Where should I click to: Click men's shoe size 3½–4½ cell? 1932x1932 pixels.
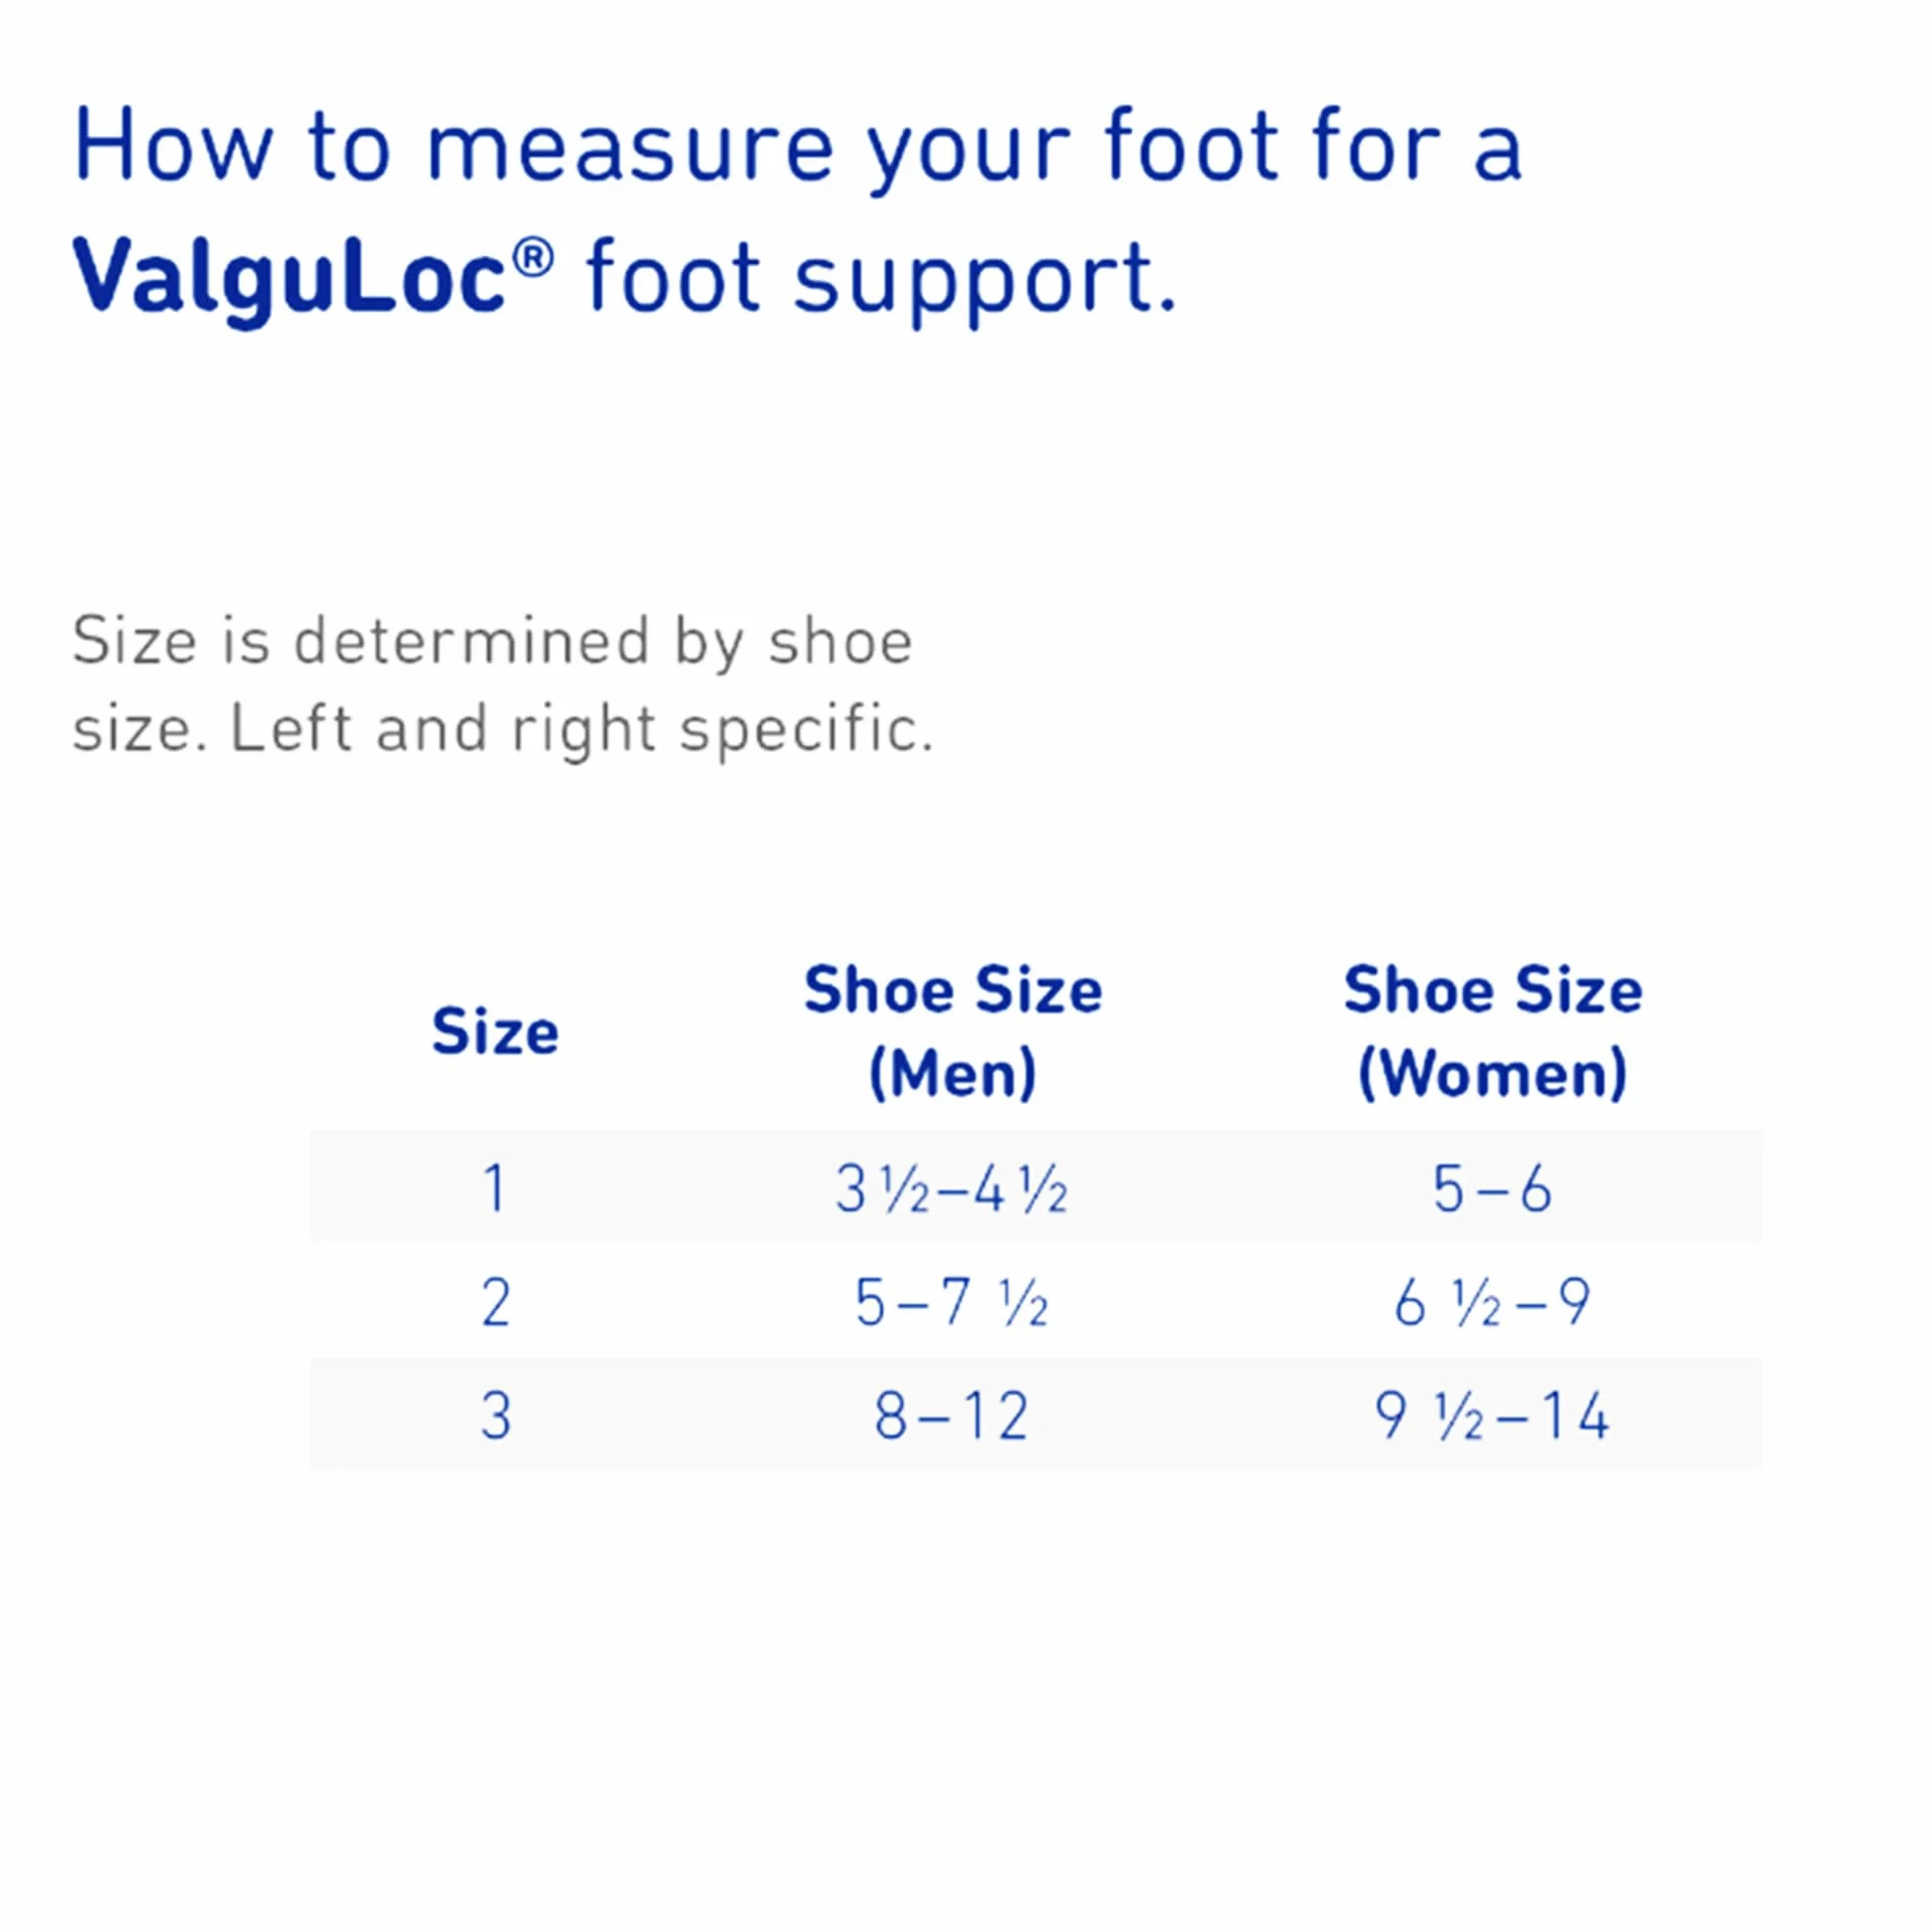[952, 1189]
